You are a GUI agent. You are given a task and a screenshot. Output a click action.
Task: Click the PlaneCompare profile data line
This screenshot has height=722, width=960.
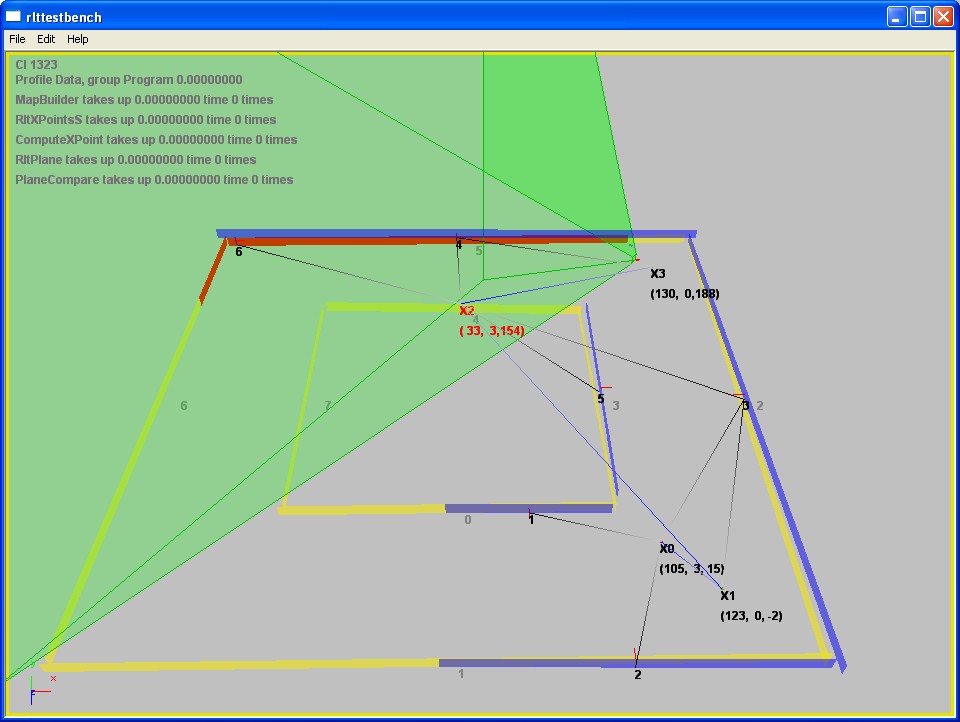[x=154, y=180]
